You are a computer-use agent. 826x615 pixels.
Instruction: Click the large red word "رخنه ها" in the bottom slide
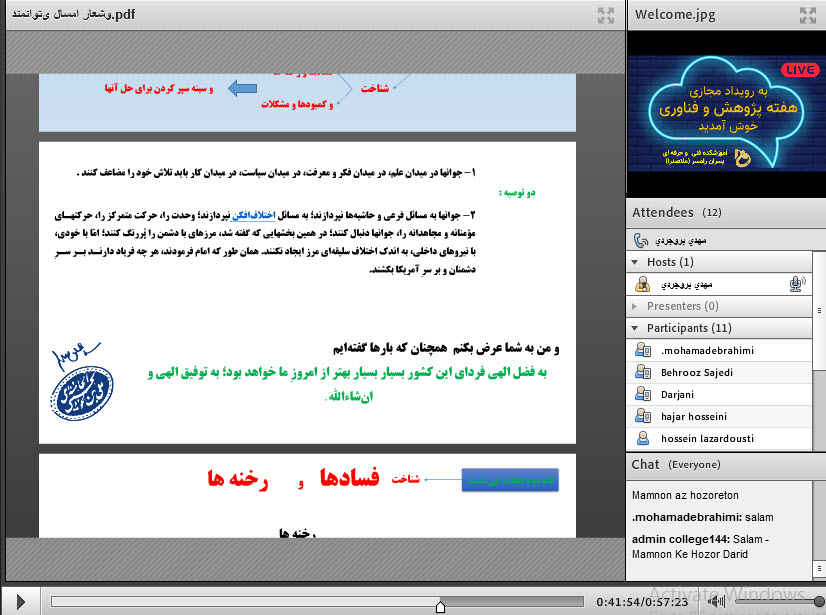click(238, 479)
